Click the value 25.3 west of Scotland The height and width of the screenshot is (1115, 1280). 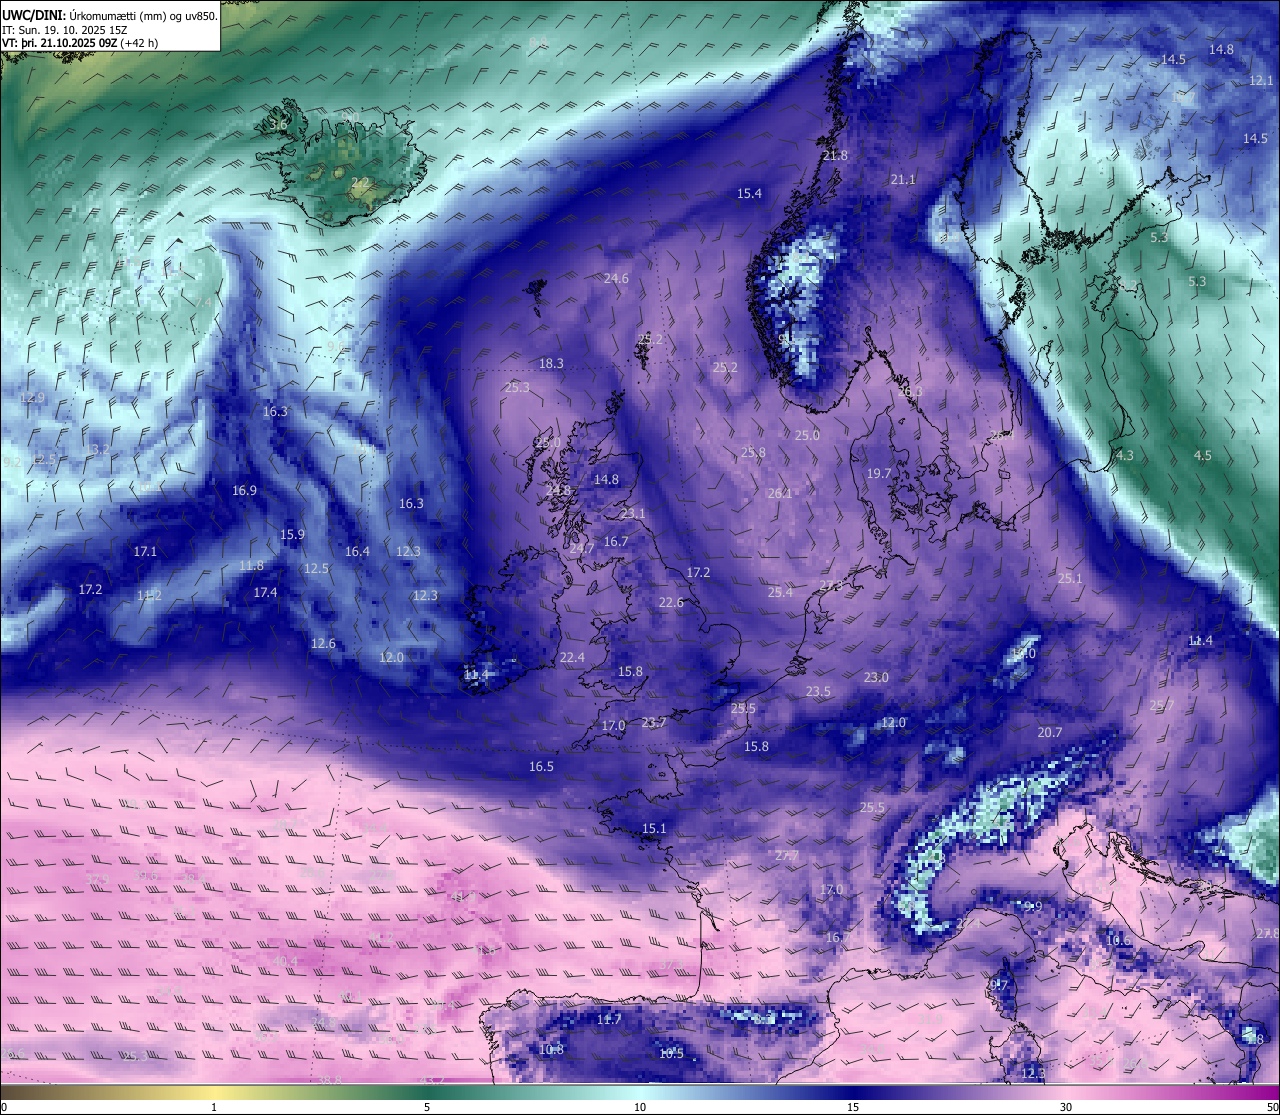(517, 387)
